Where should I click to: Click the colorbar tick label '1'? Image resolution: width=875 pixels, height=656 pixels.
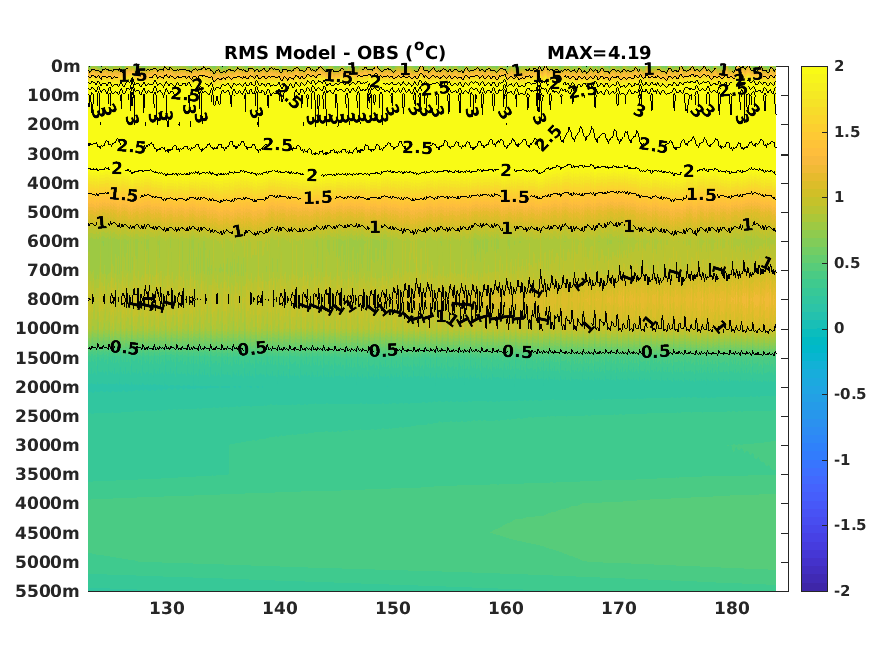click(839, 197)
